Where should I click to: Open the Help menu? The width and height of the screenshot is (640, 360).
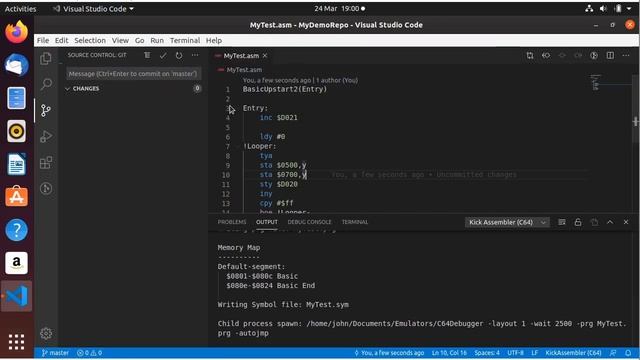[214, 40]
